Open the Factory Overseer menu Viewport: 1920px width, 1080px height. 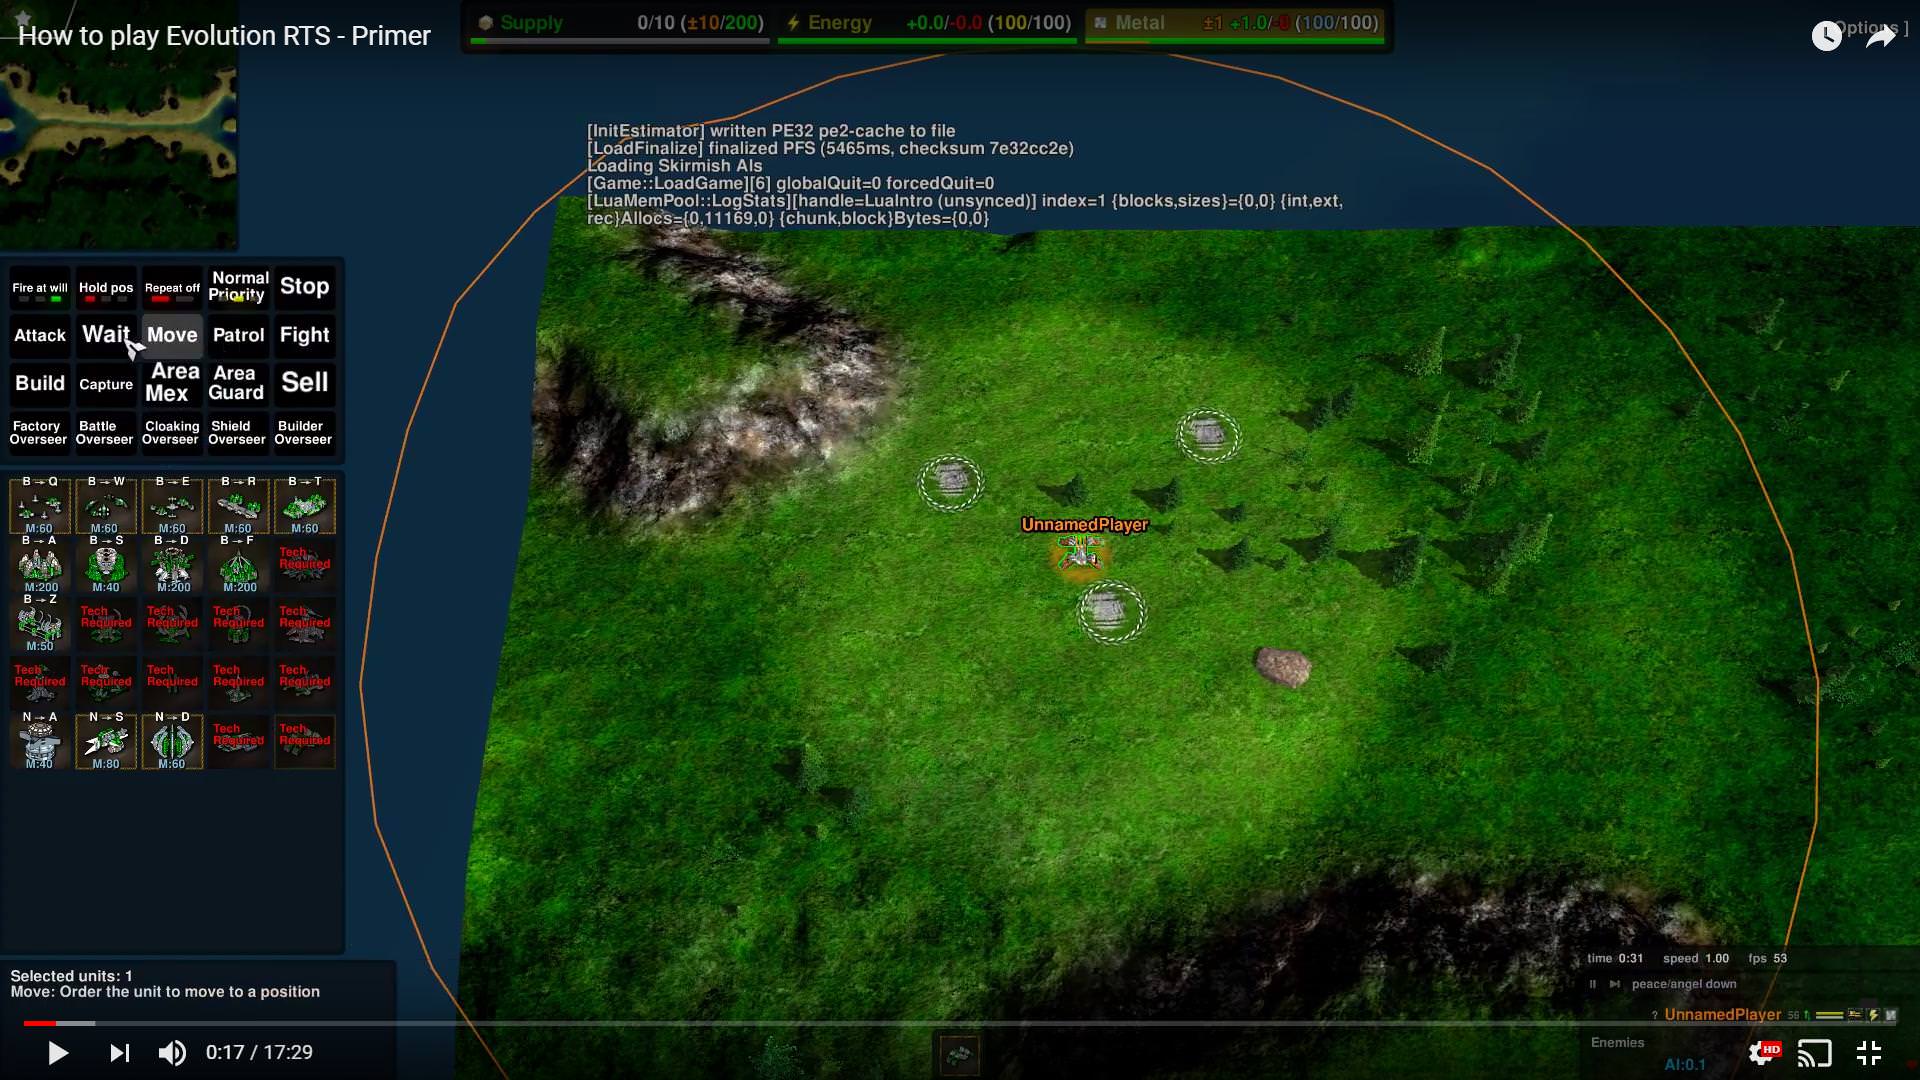(x=39, y=432)
